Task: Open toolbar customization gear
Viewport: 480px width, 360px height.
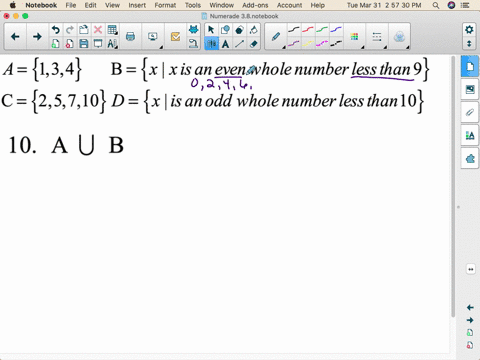Action: pyautogui.click(x=469, y=30)
